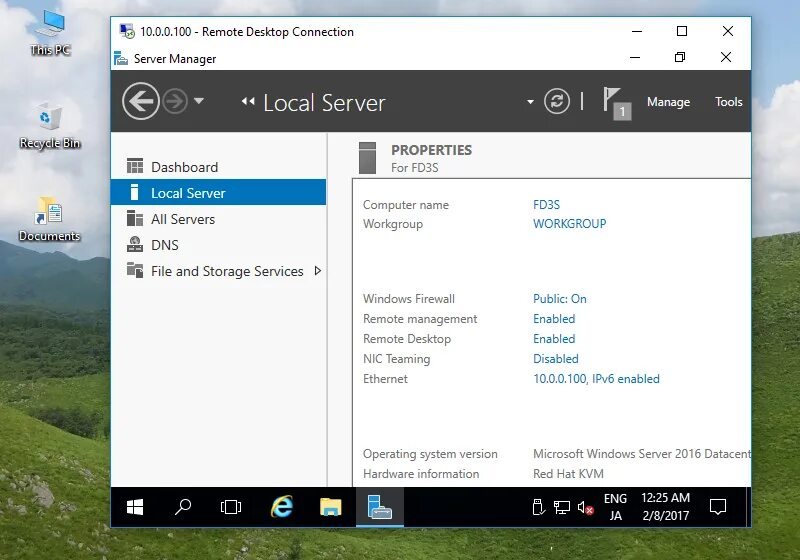Open File Explorer from remote taskbar
800x560 pixels.
(x=331, y=507)
